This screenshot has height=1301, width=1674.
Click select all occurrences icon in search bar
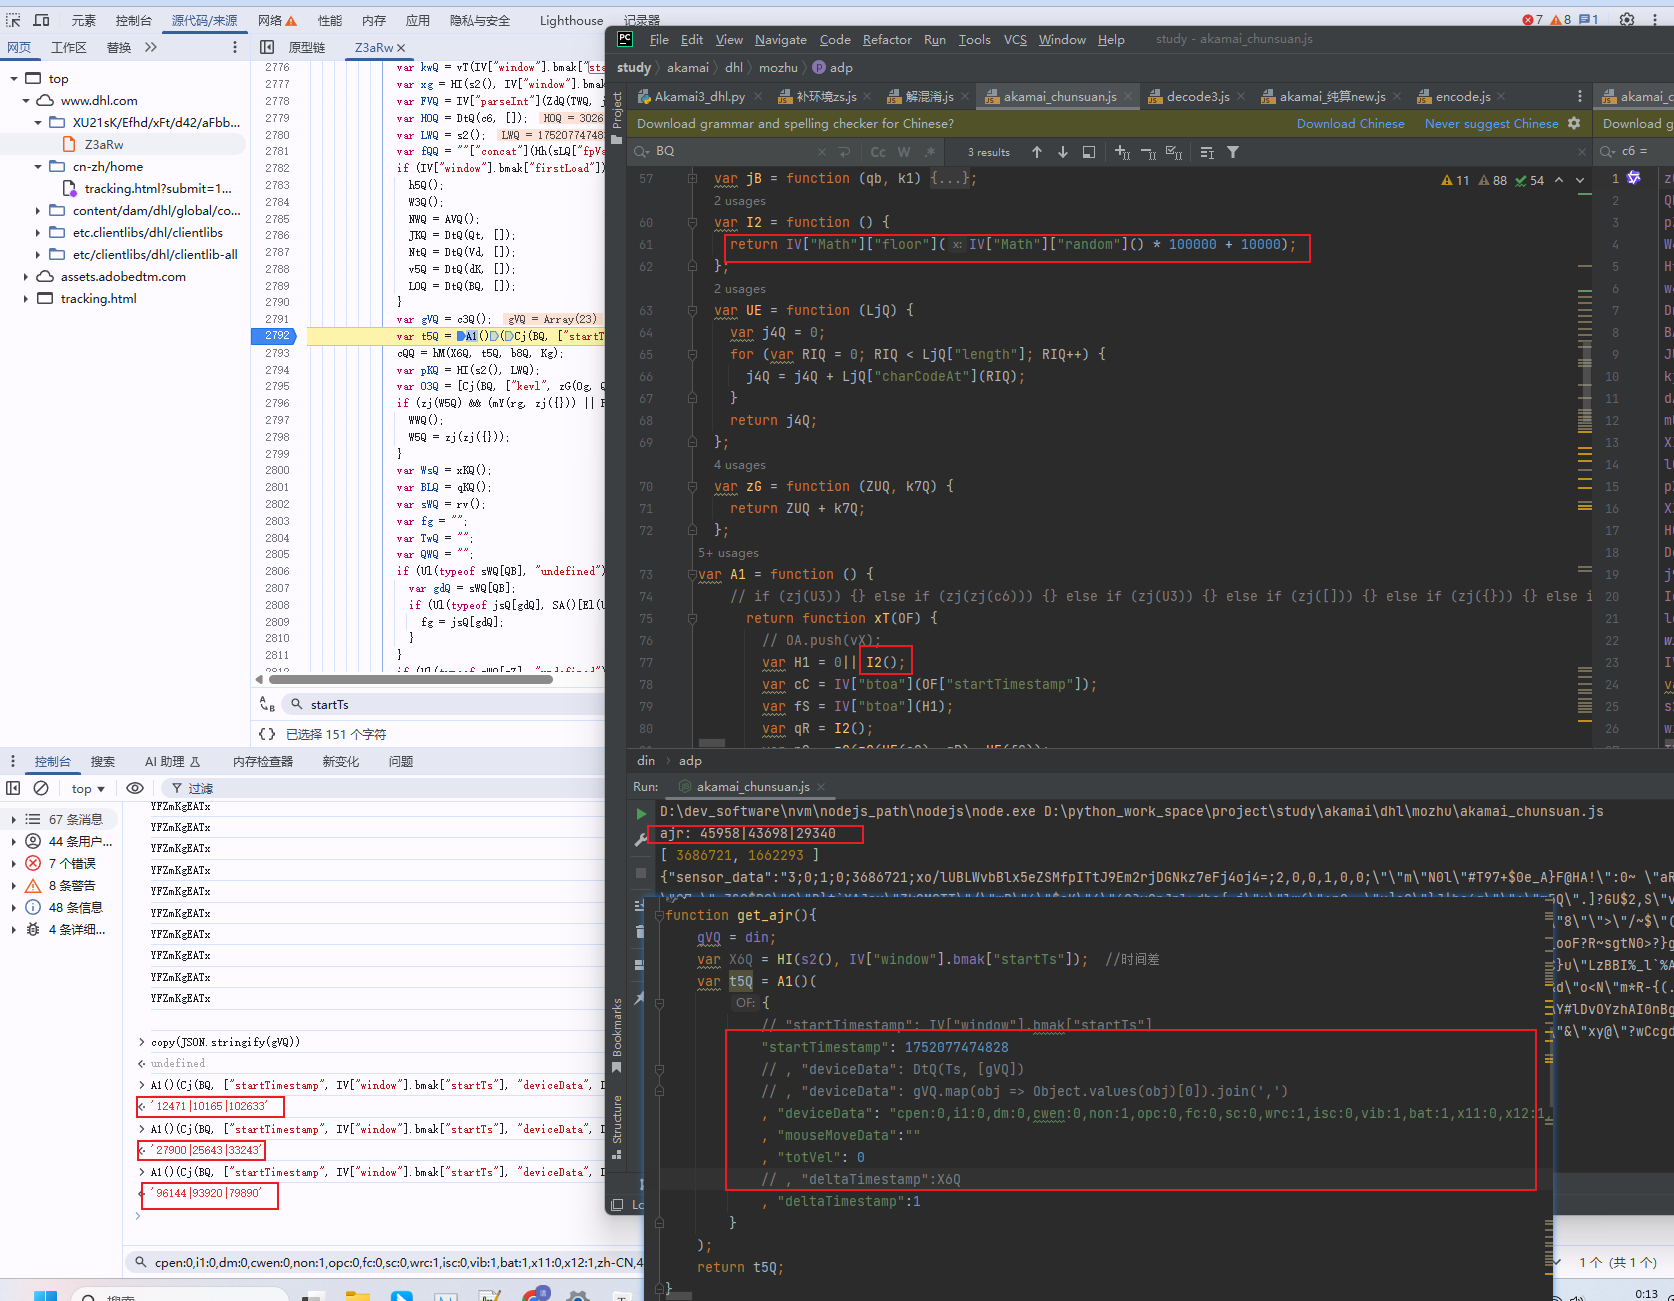click(x=1174, y=152)
